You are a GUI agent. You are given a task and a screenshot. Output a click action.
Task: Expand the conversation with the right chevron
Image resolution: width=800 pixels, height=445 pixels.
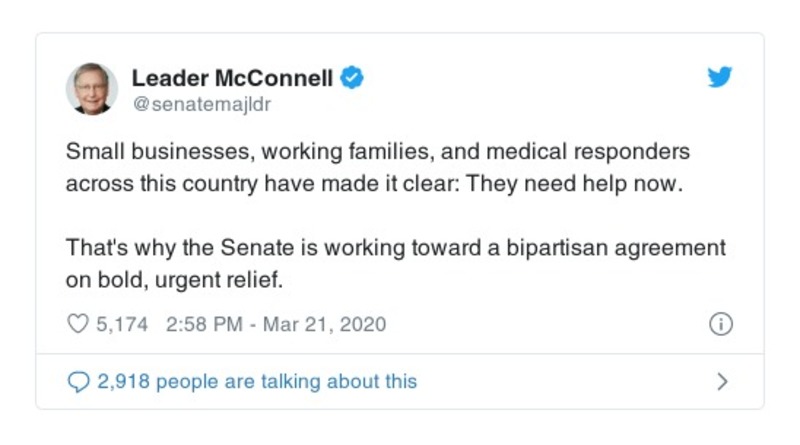pos(723,381)
